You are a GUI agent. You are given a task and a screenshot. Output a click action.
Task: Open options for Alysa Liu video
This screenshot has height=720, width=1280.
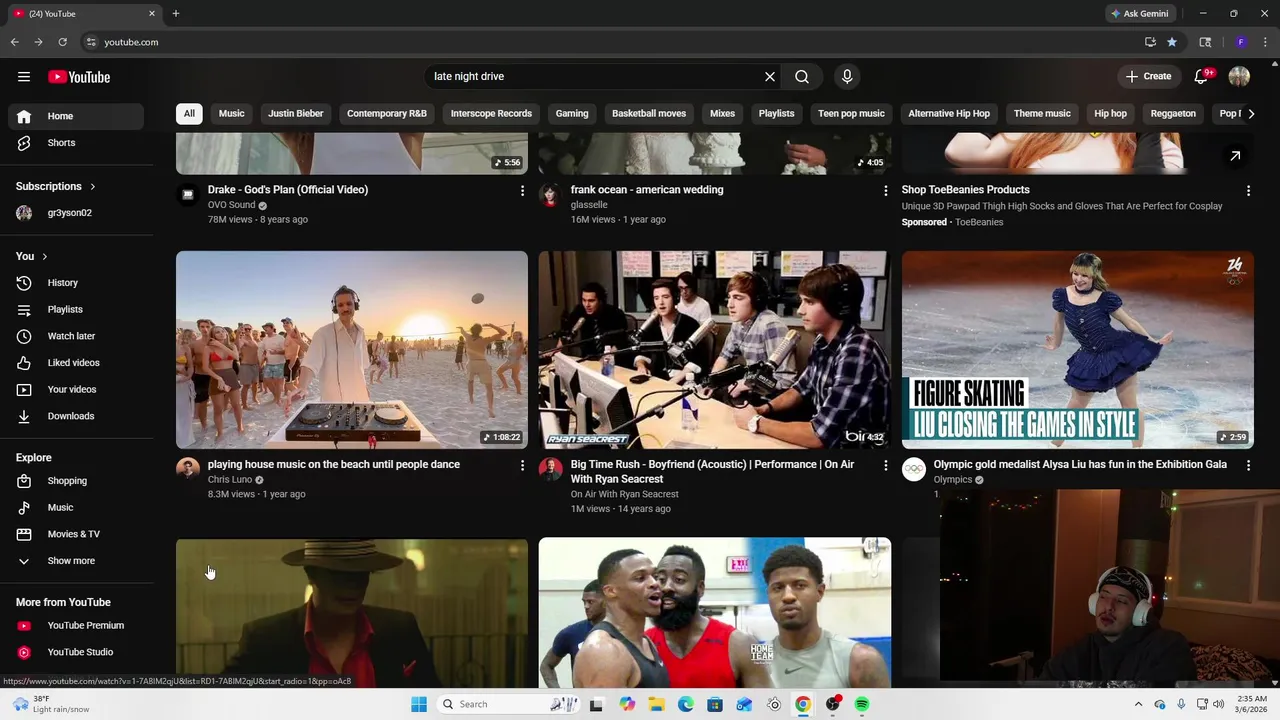[1248, 466]
